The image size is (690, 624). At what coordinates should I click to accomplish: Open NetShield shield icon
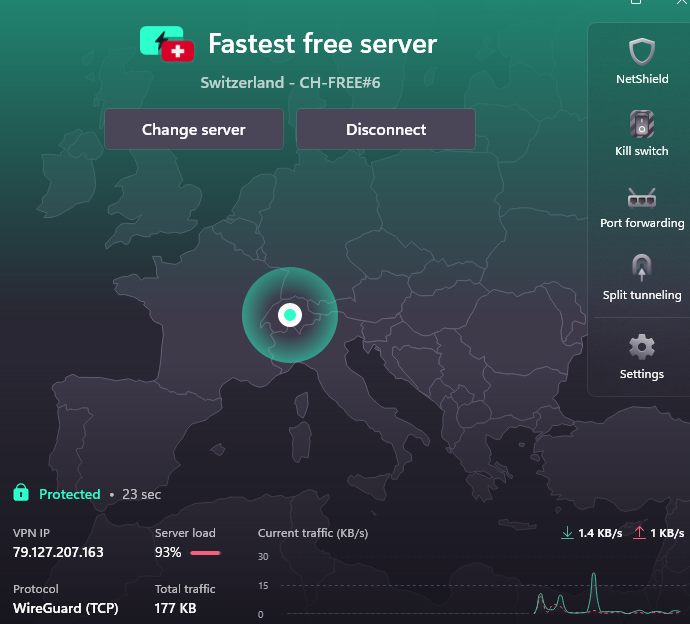pyautogui.click(x=642, y=51)
